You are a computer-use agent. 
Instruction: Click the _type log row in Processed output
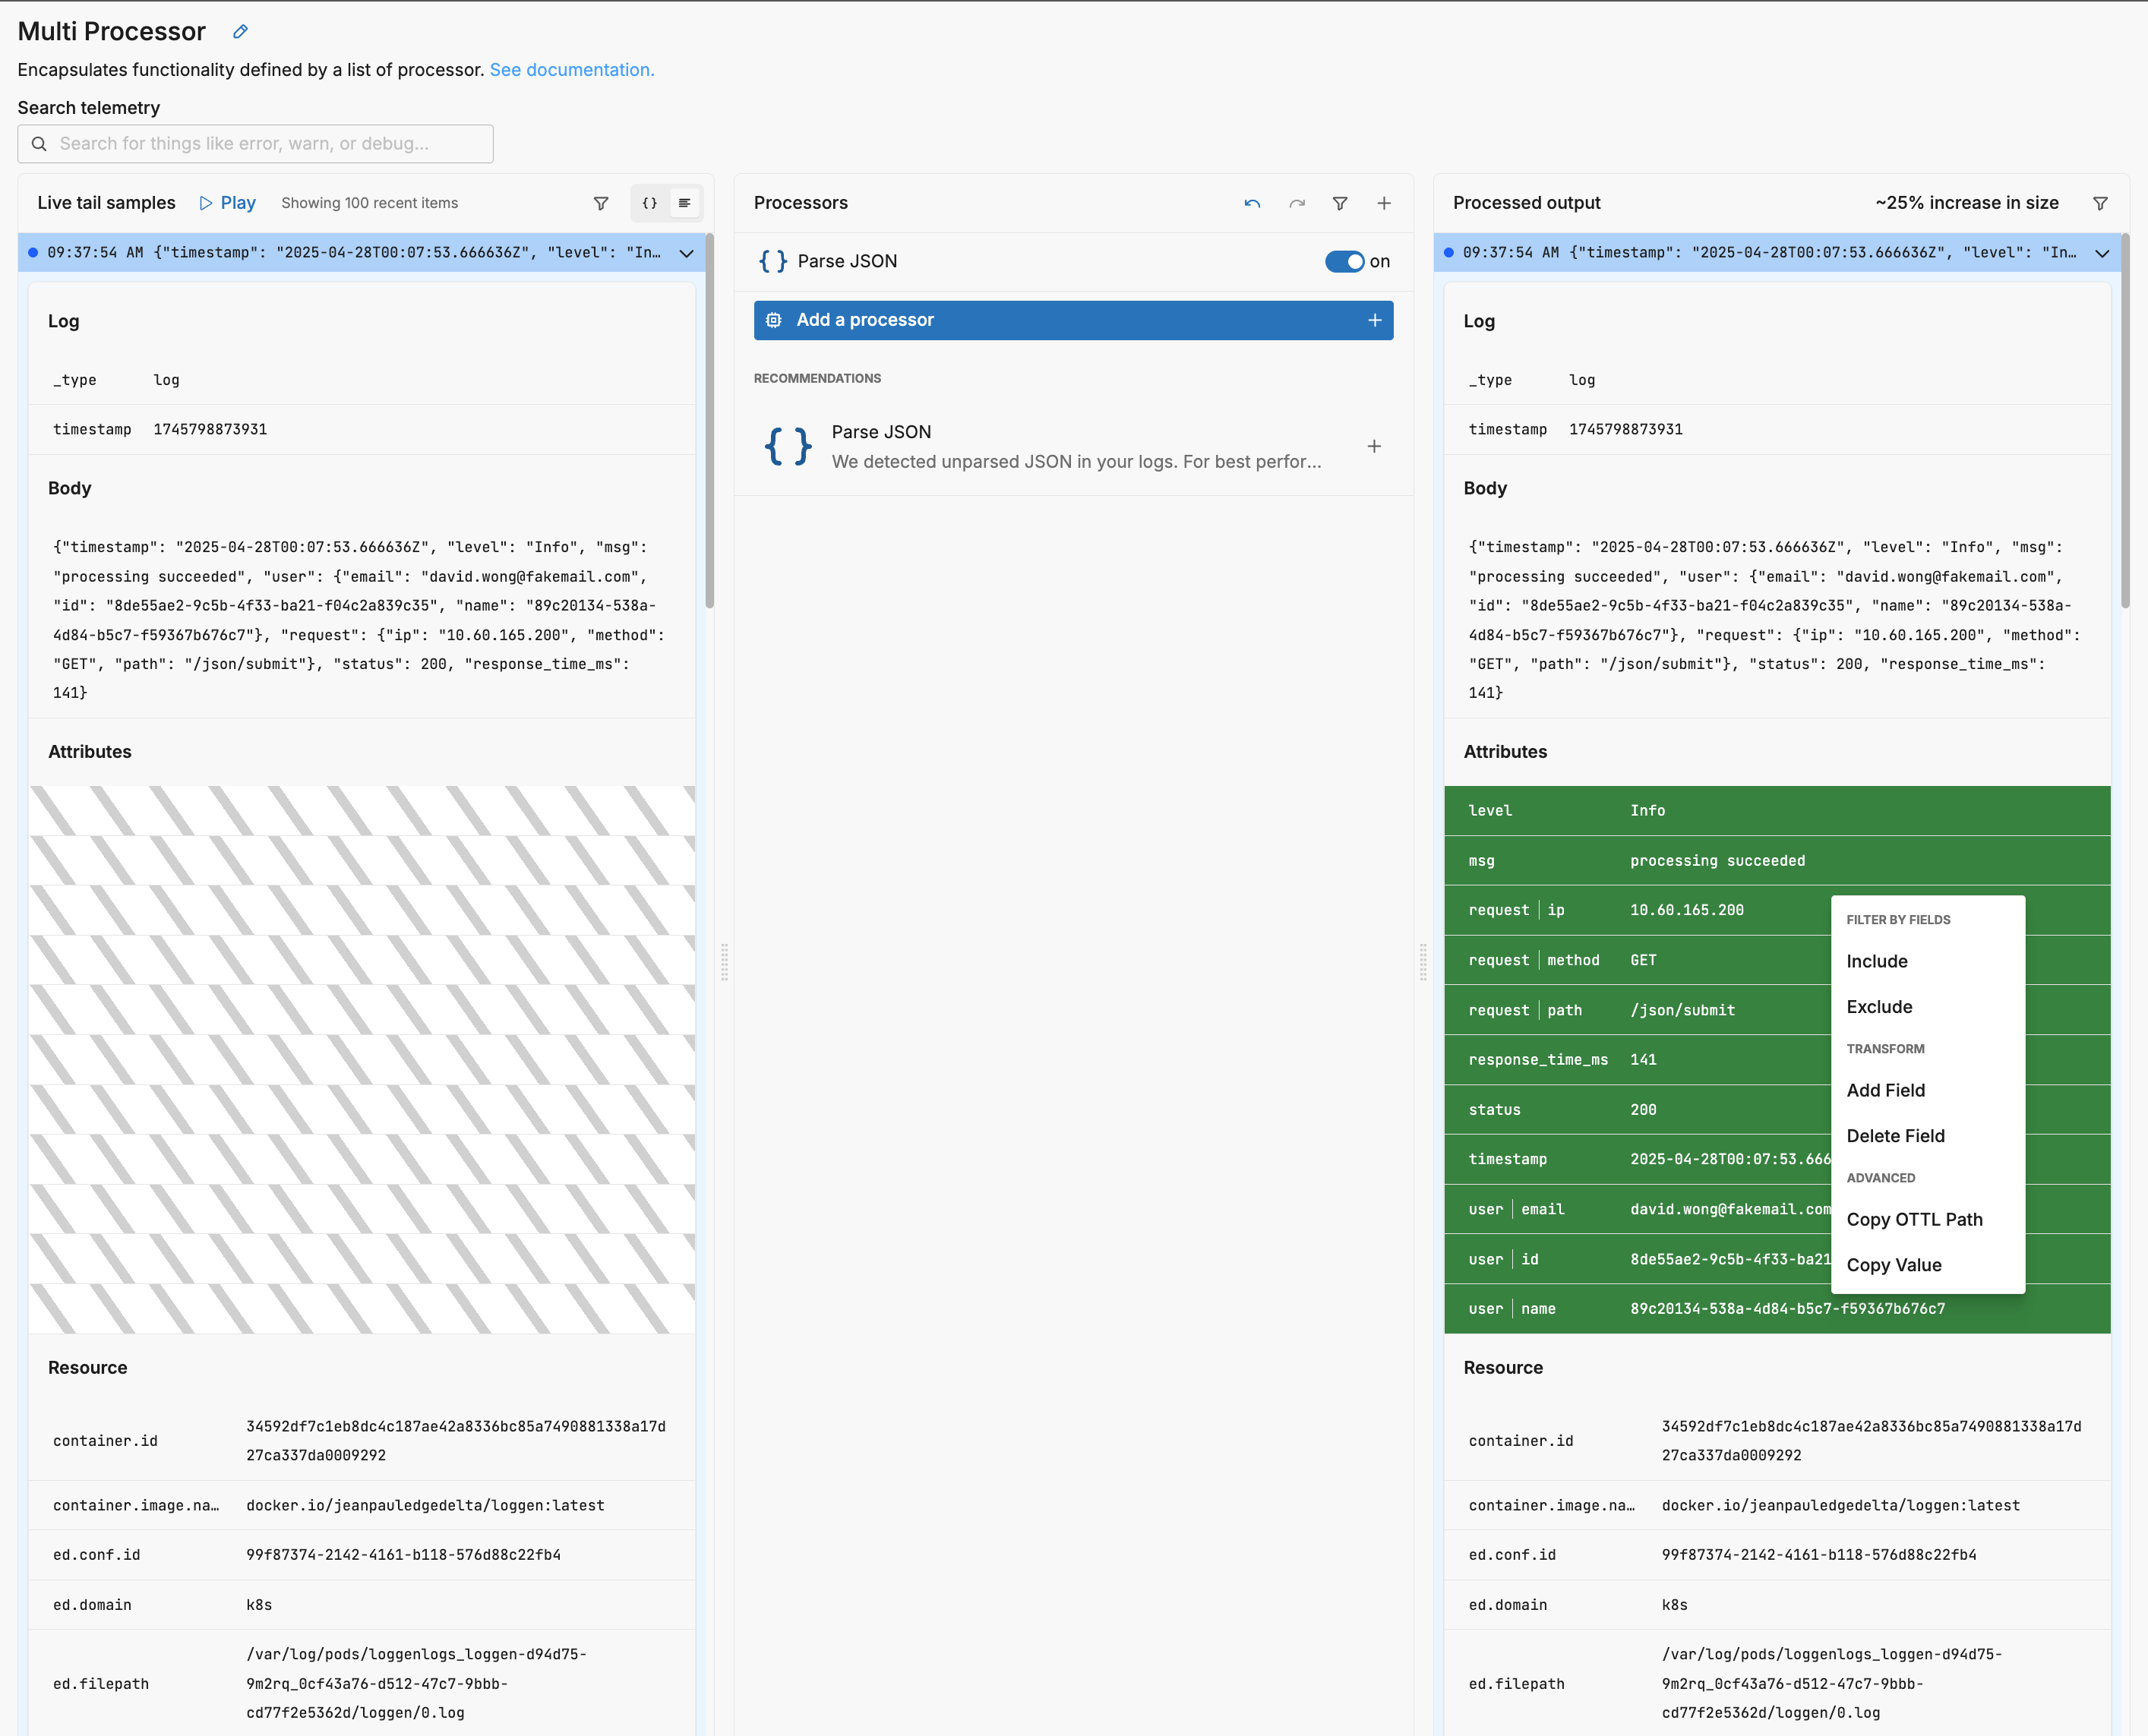1776,380
